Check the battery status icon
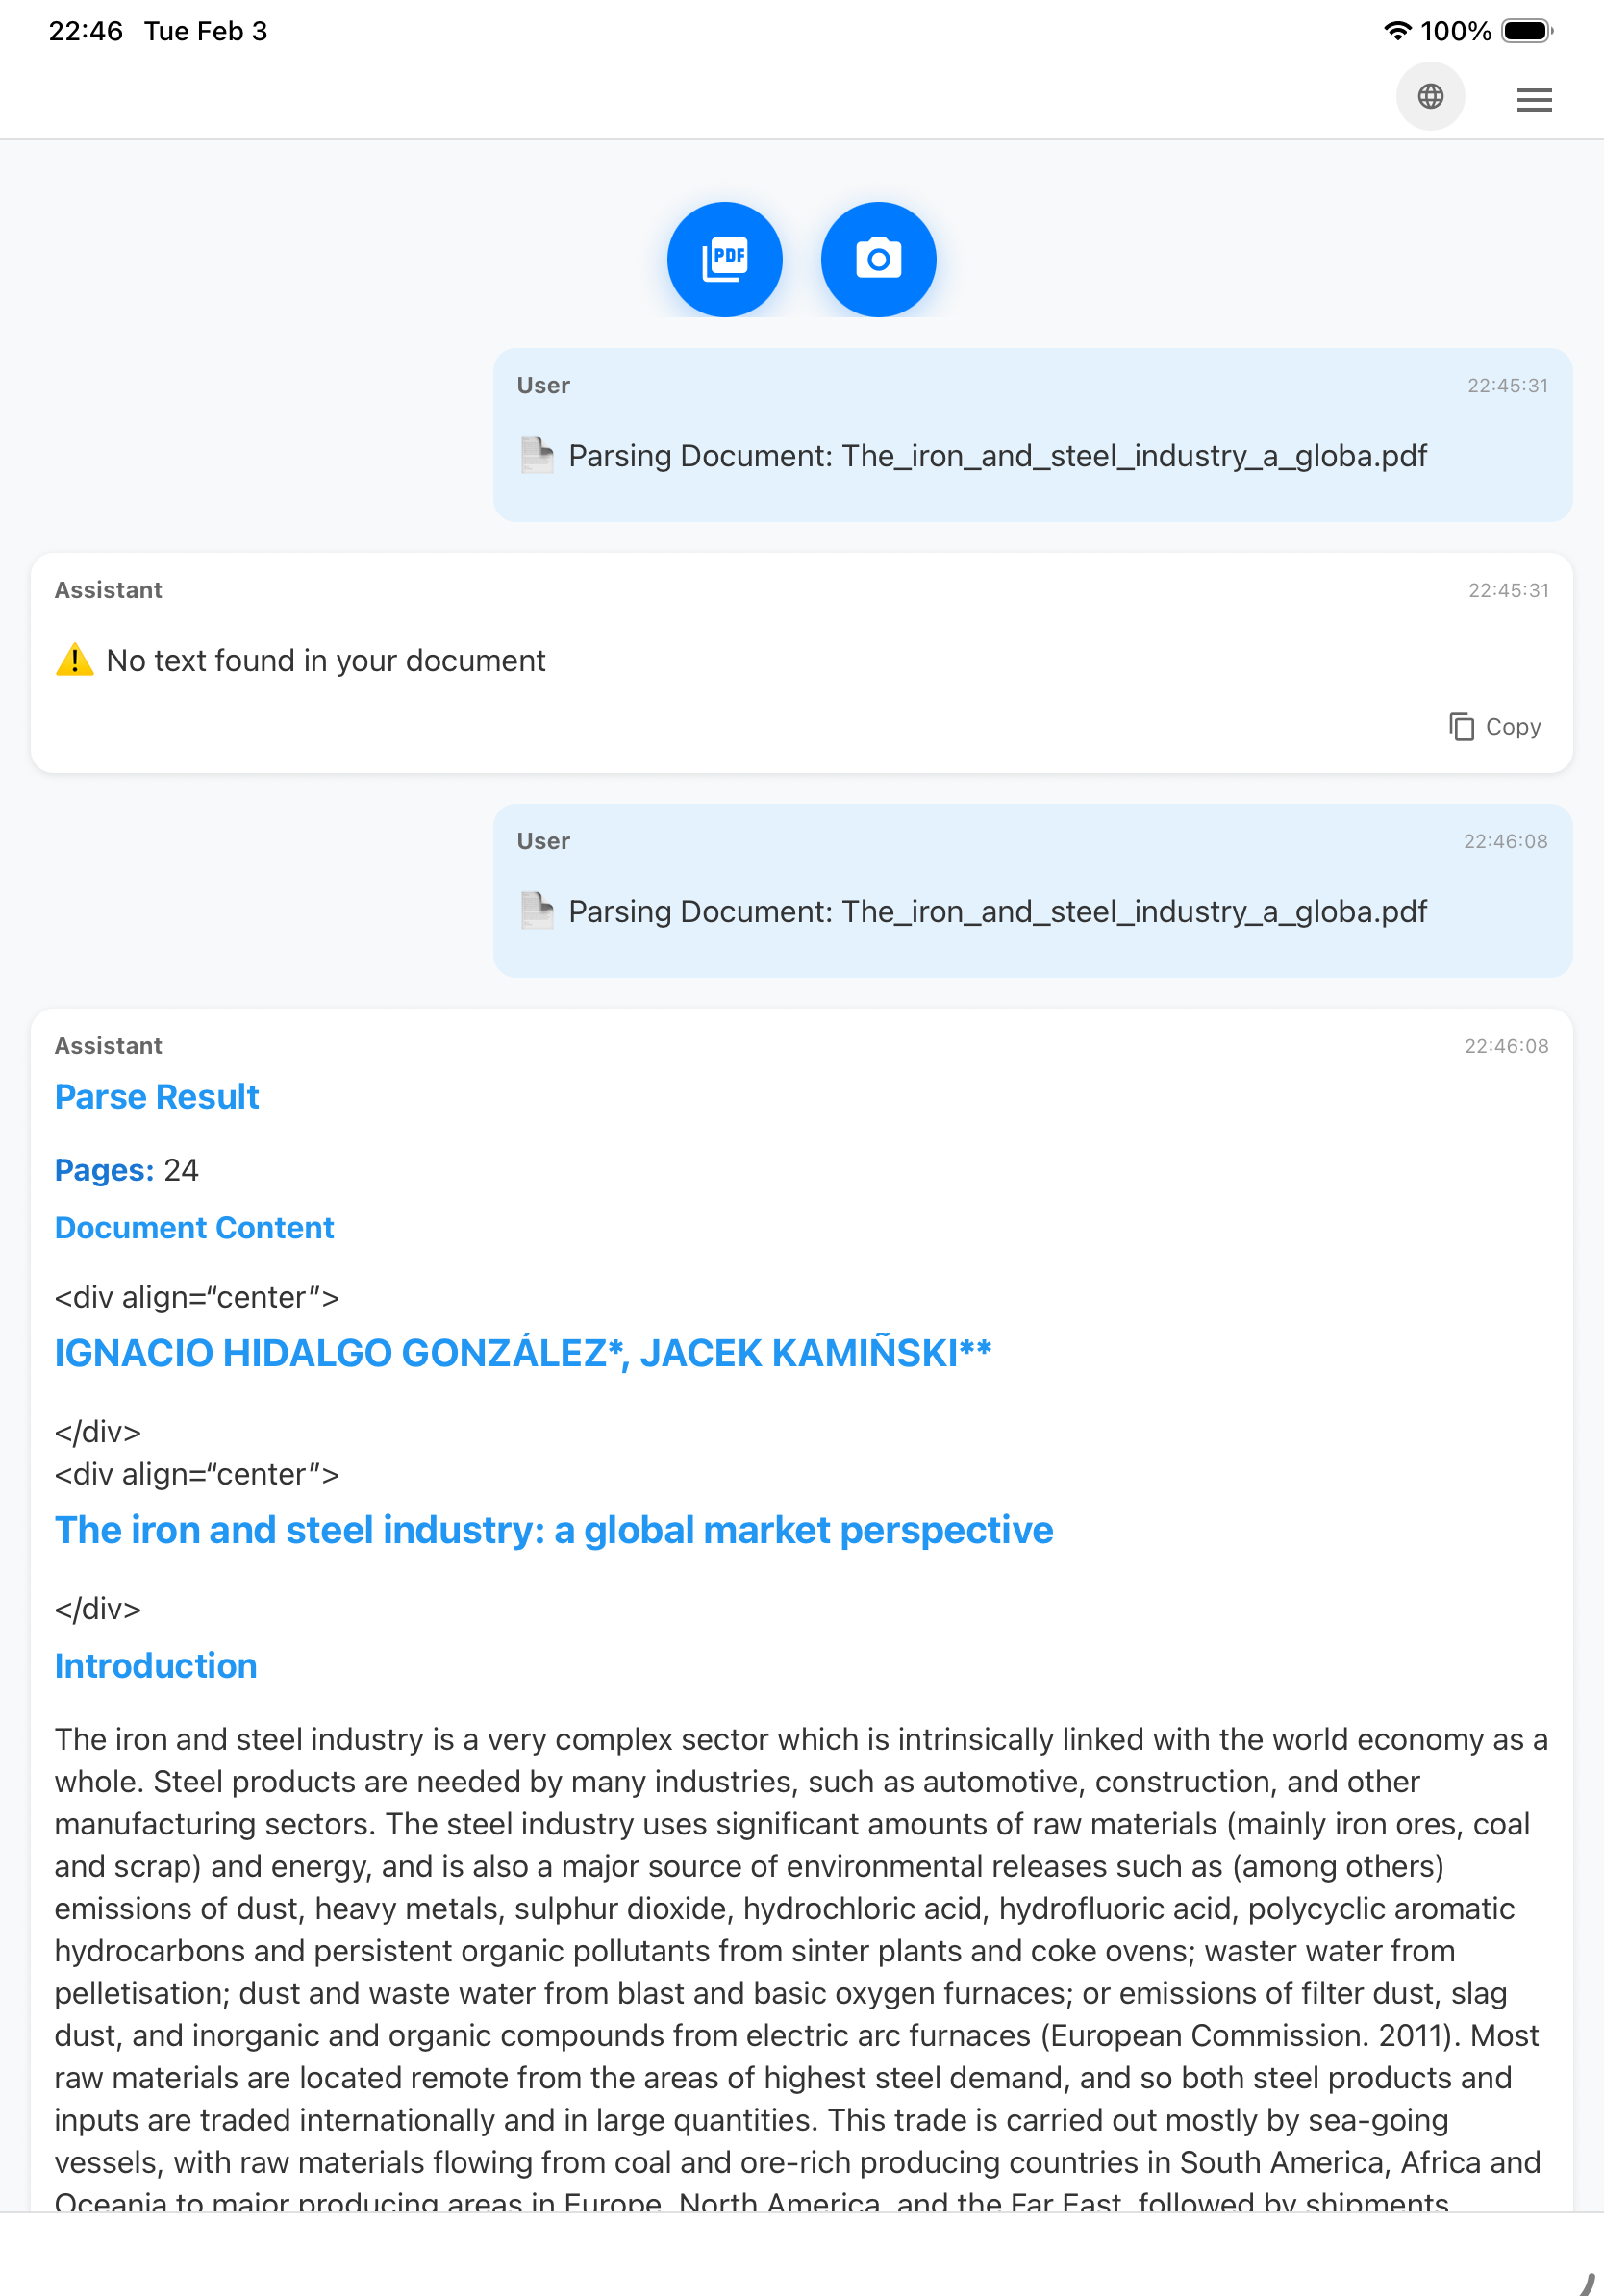The image size is (1604, 2296). [1527, 31]
